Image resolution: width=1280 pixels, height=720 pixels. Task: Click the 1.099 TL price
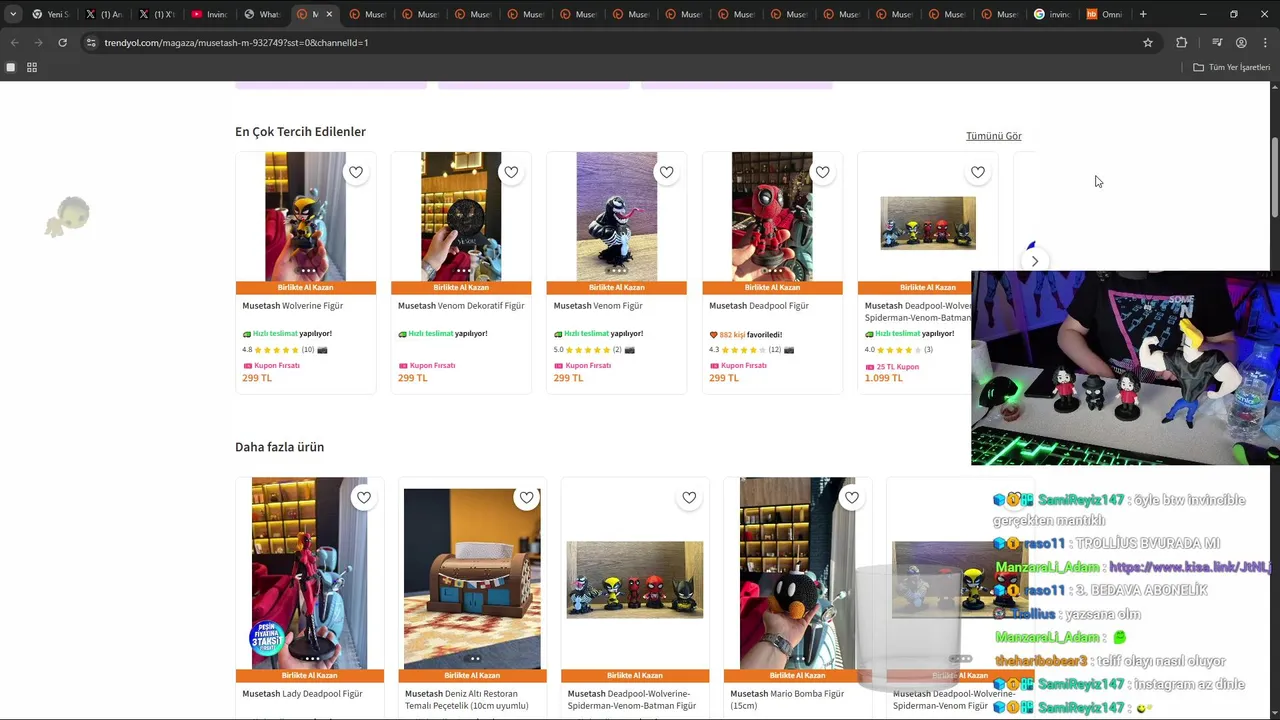pyautogui.click(x=884, y=379)
